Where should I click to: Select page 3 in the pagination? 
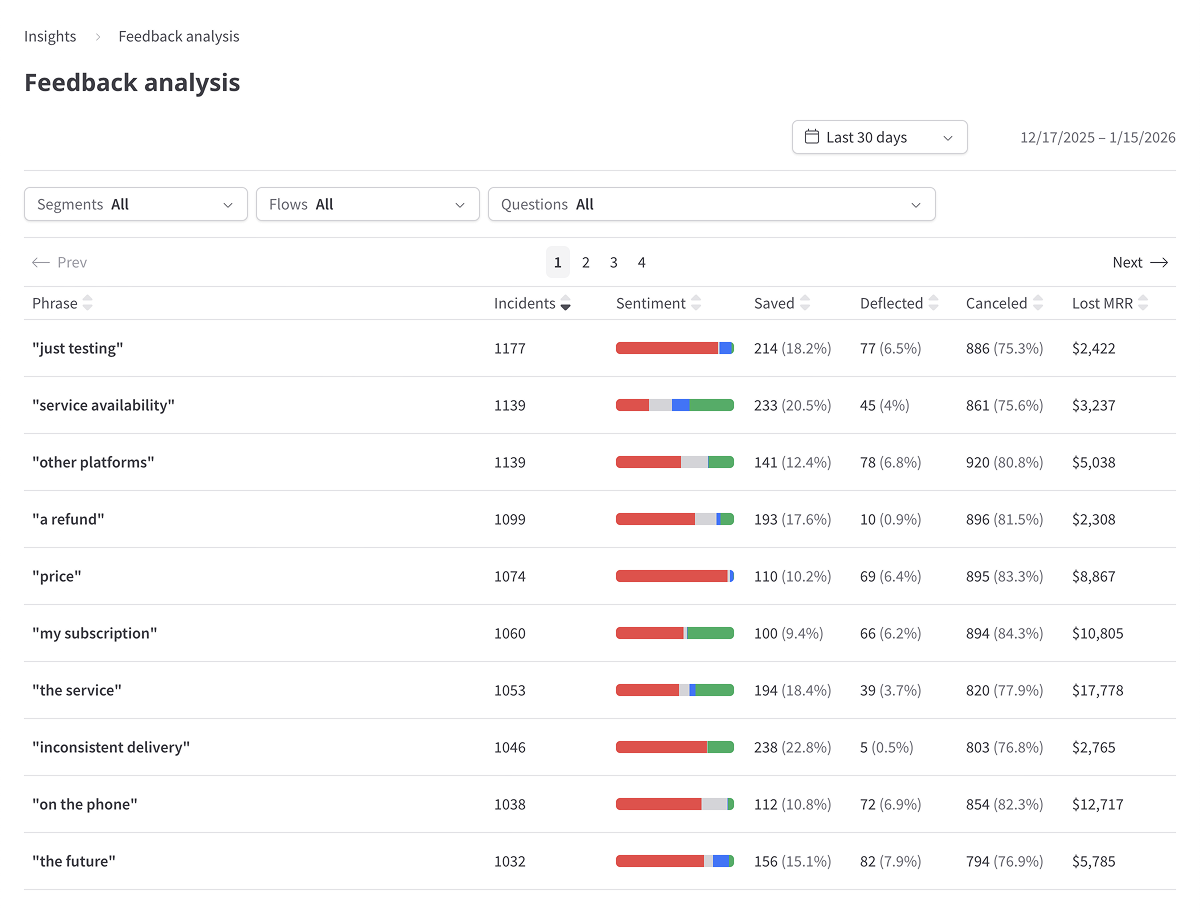click(x=613, y=262)
